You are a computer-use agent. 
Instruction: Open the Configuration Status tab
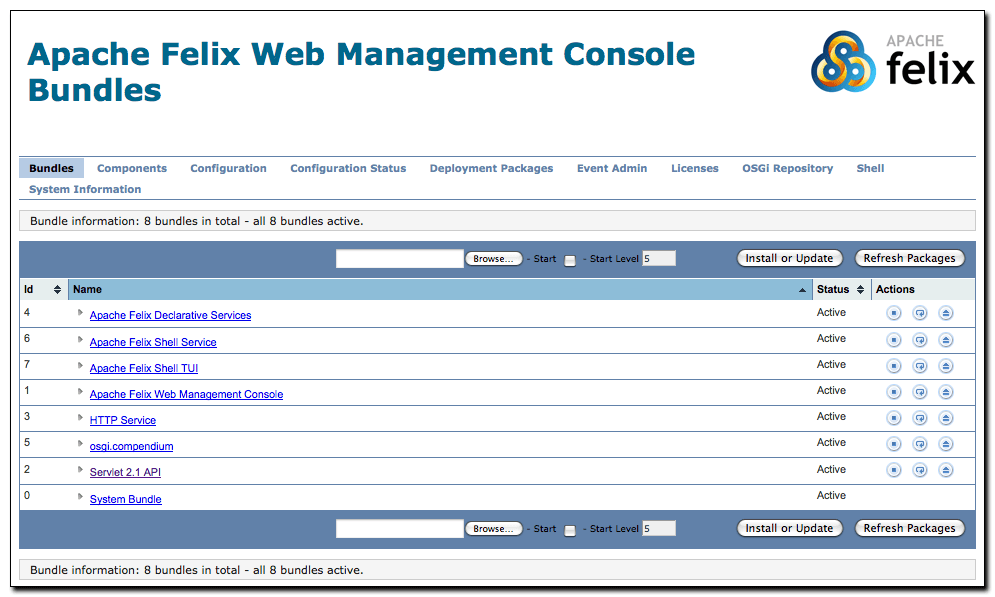coord(348,168)
